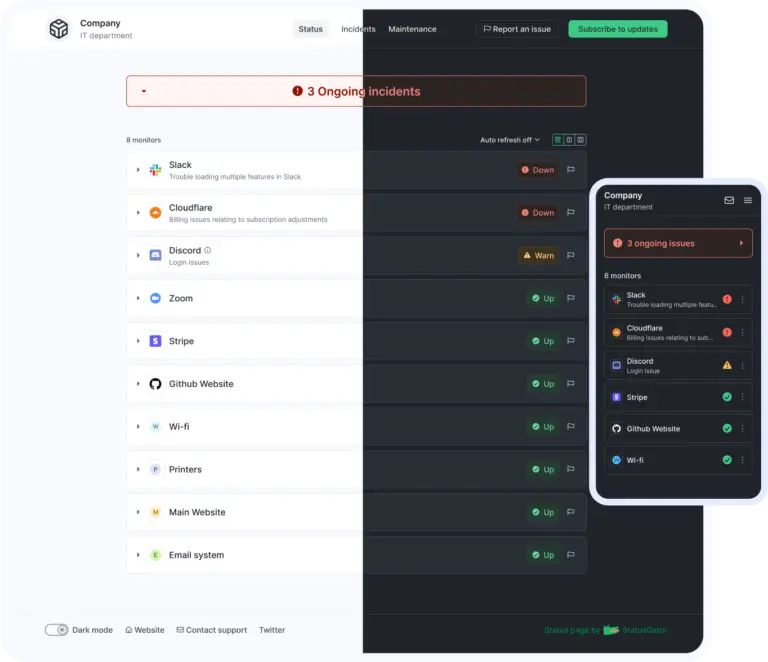Click the Stripe service icon

(x=155, y=341)
